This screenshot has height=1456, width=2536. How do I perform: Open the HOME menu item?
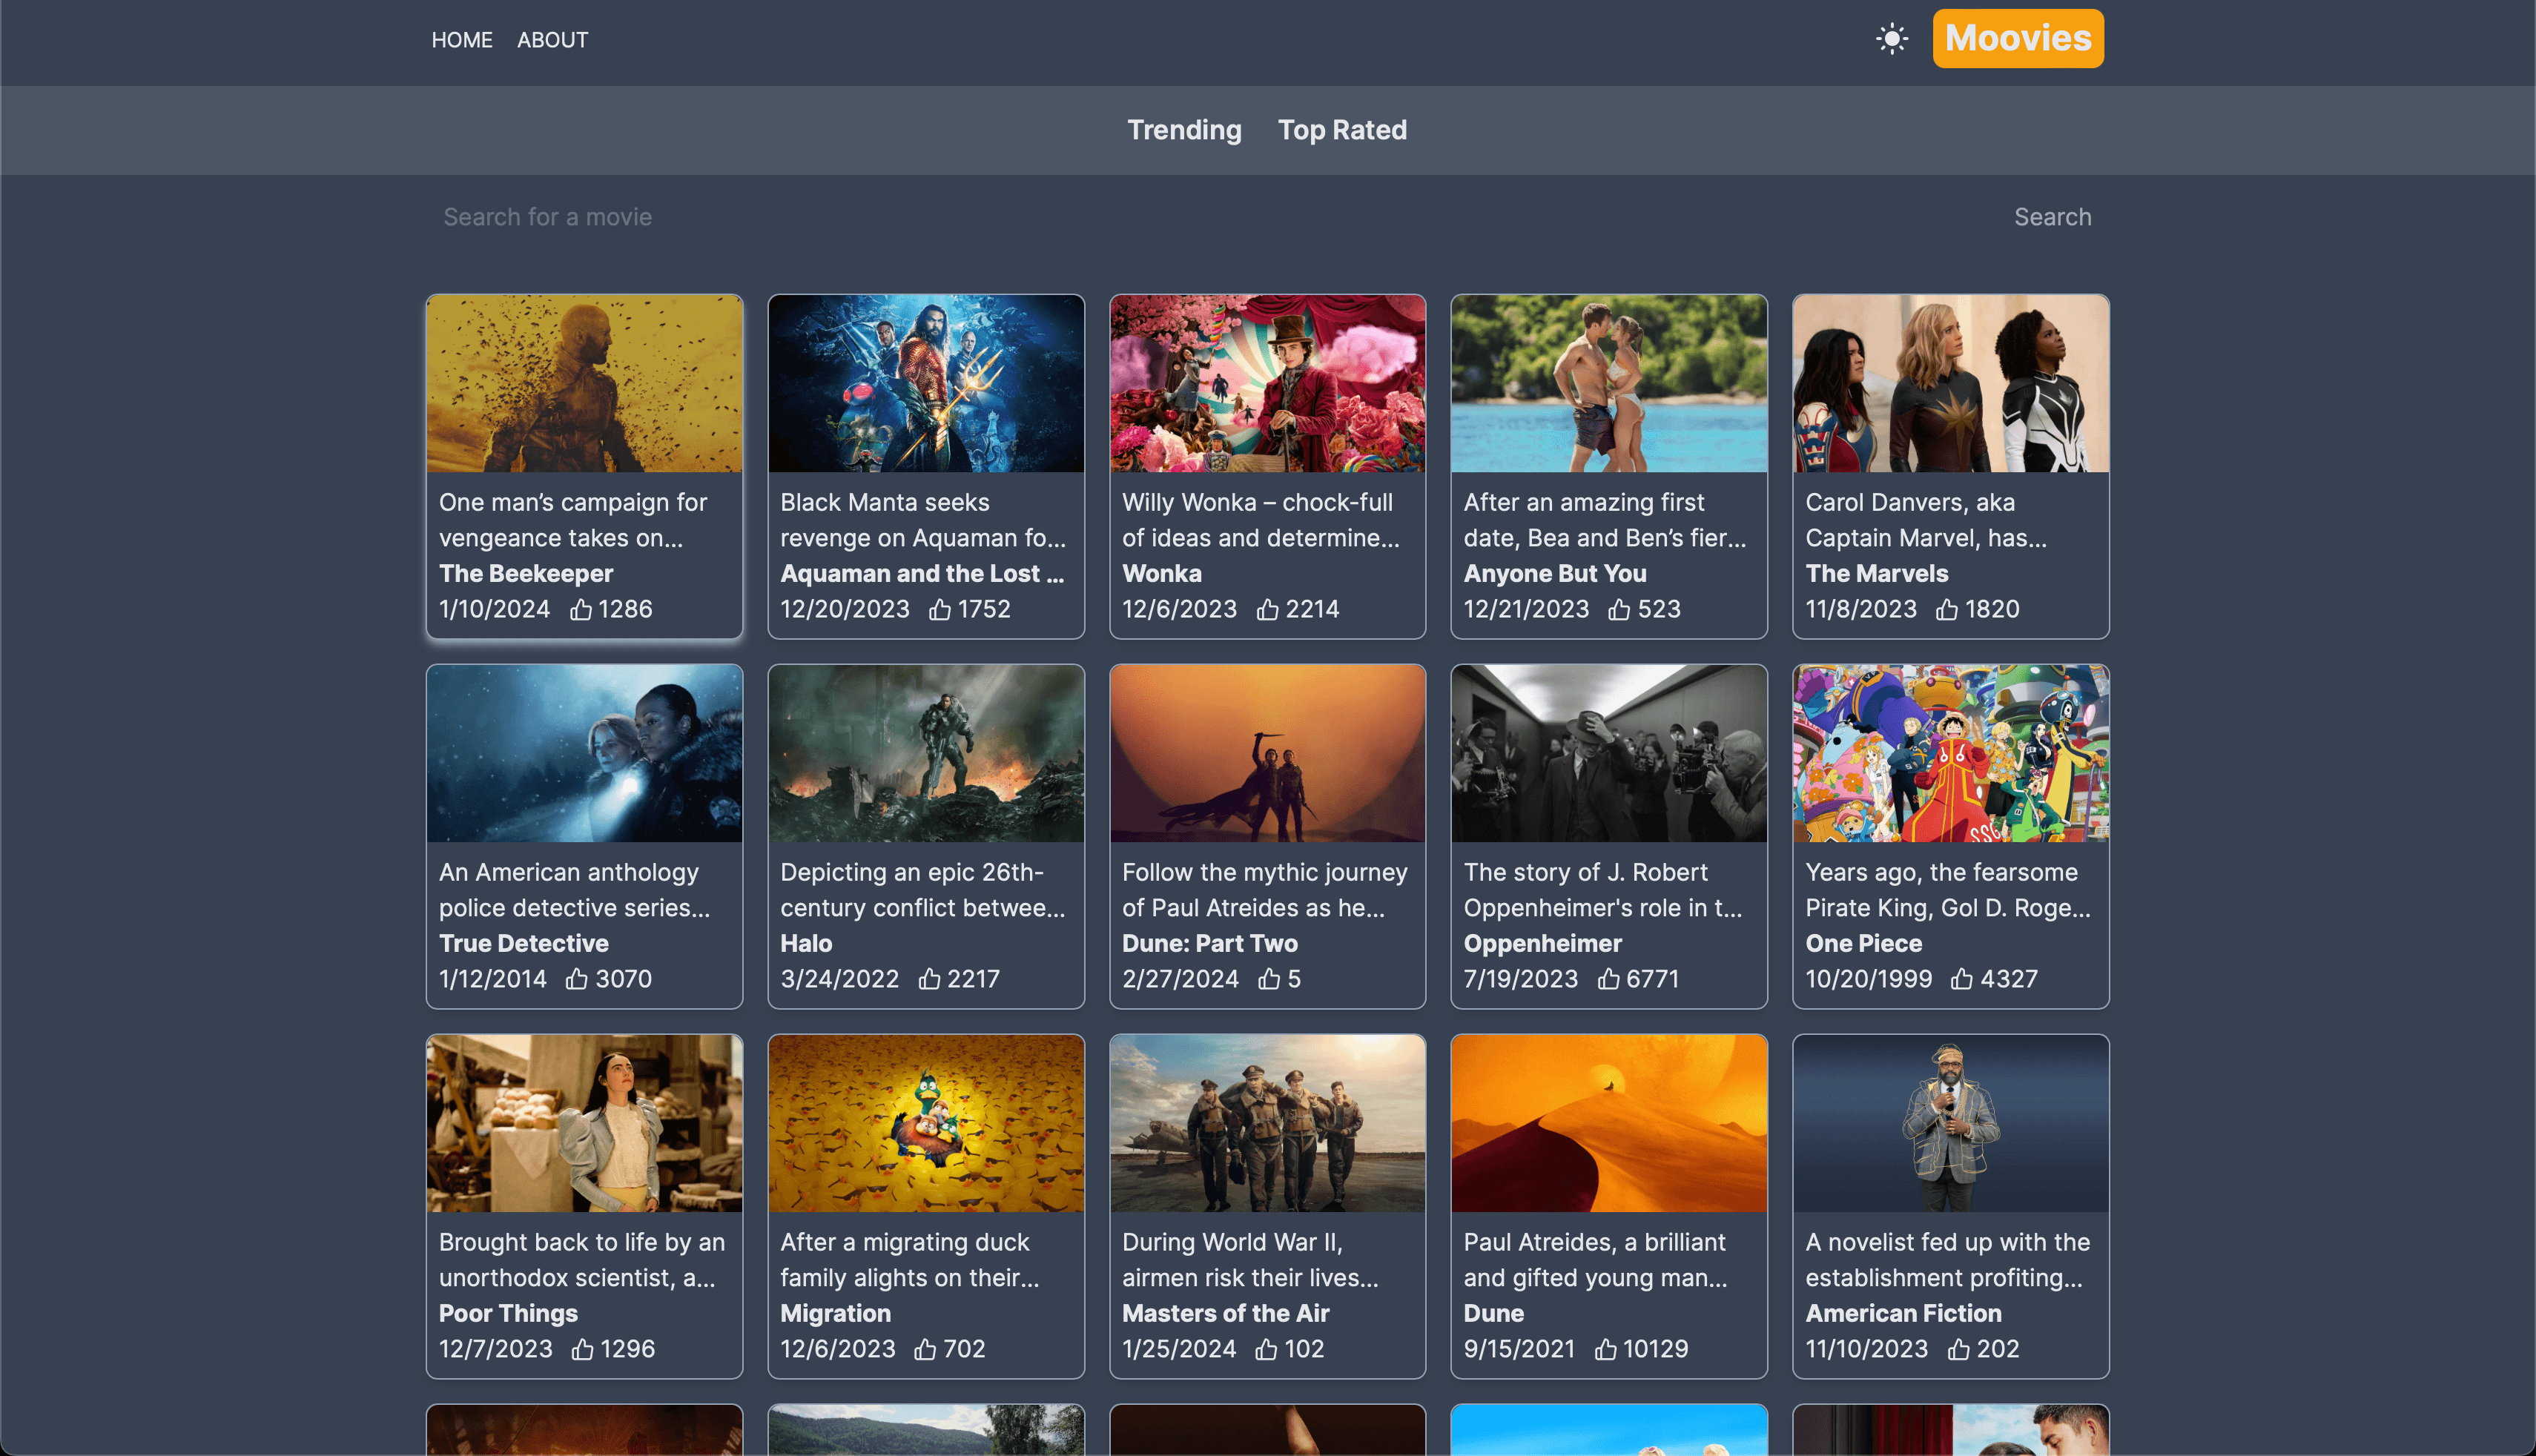[x=461, y=40]
